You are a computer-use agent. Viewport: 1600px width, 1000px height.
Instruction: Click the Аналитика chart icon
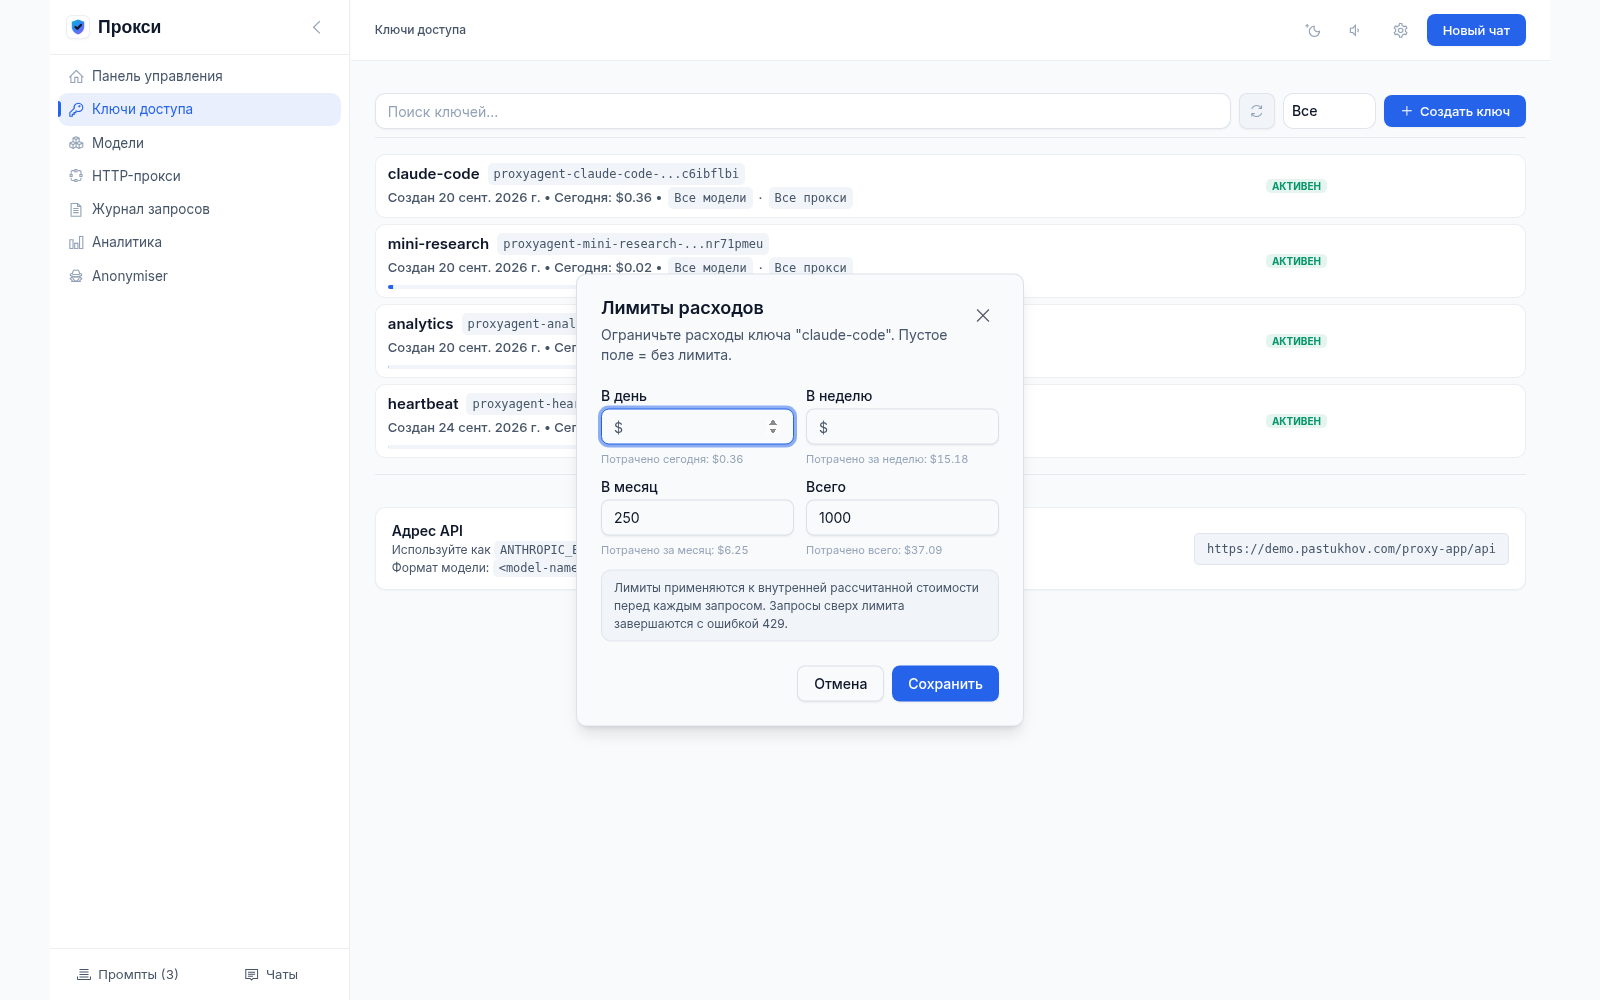76,242
